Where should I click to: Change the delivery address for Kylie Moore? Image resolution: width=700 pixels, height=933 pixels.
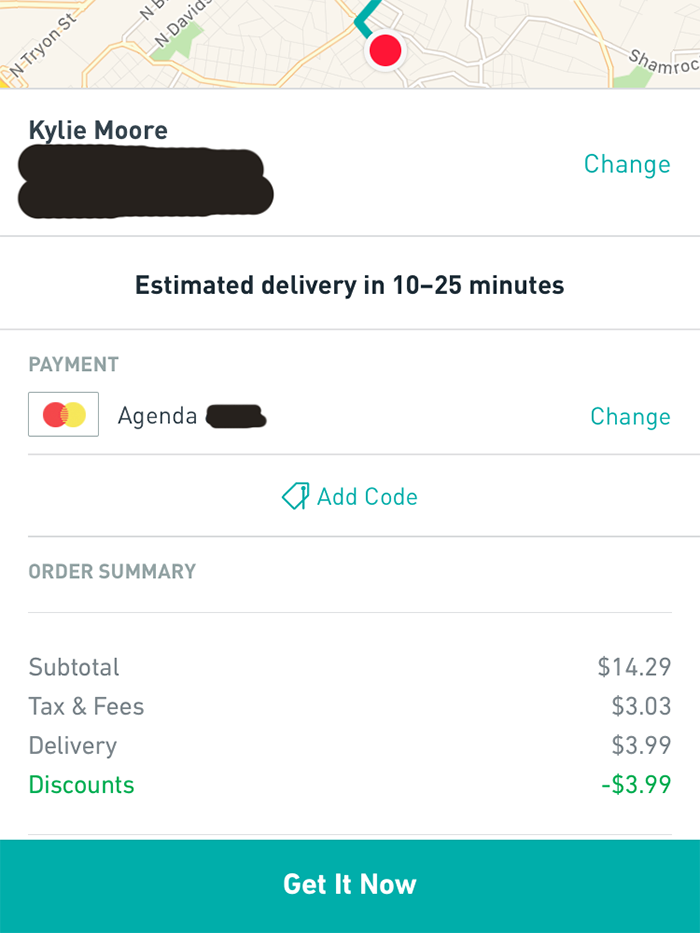(x=626, y=164)
